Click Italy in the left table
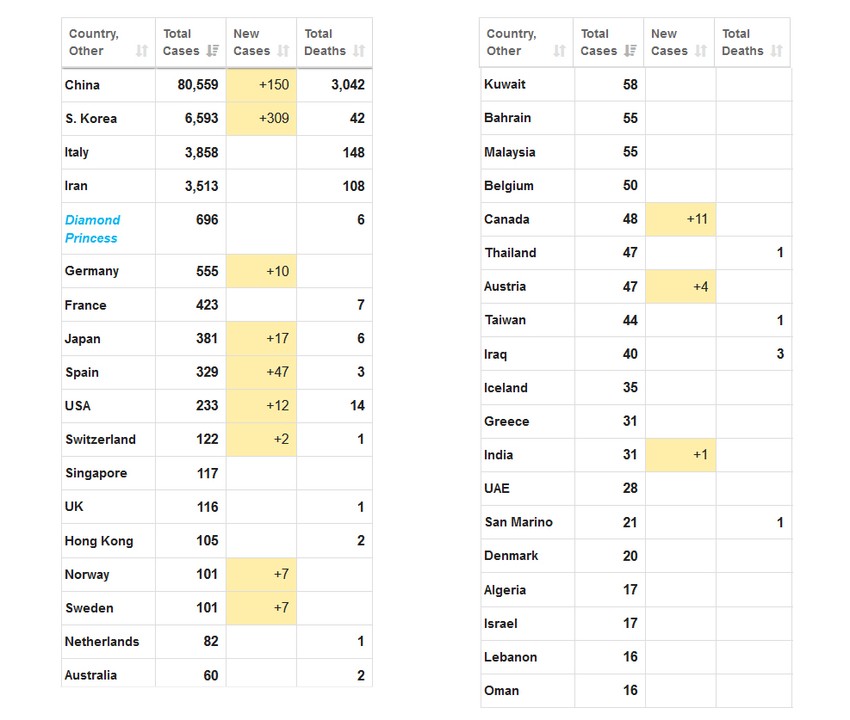 point(77,152)
